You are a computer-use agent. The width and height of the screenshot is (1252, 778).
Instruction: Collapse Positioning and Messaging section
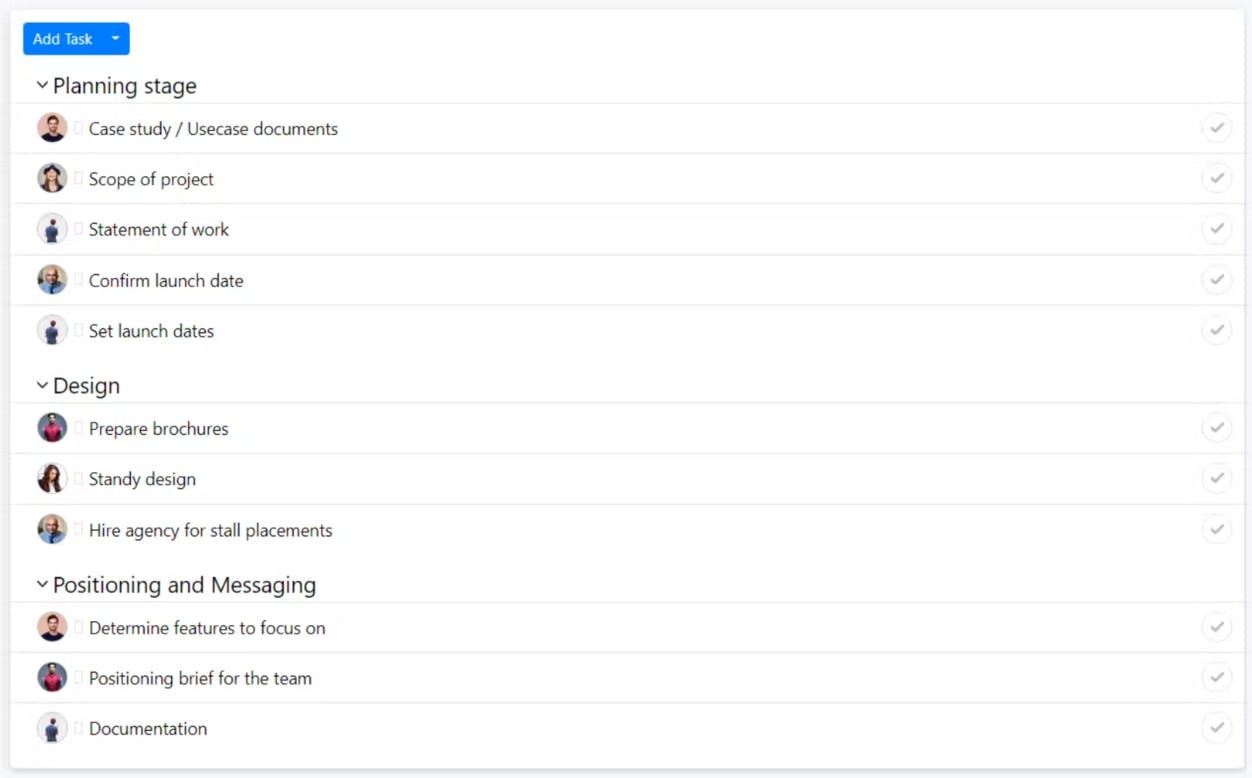(x=42, y=585)
